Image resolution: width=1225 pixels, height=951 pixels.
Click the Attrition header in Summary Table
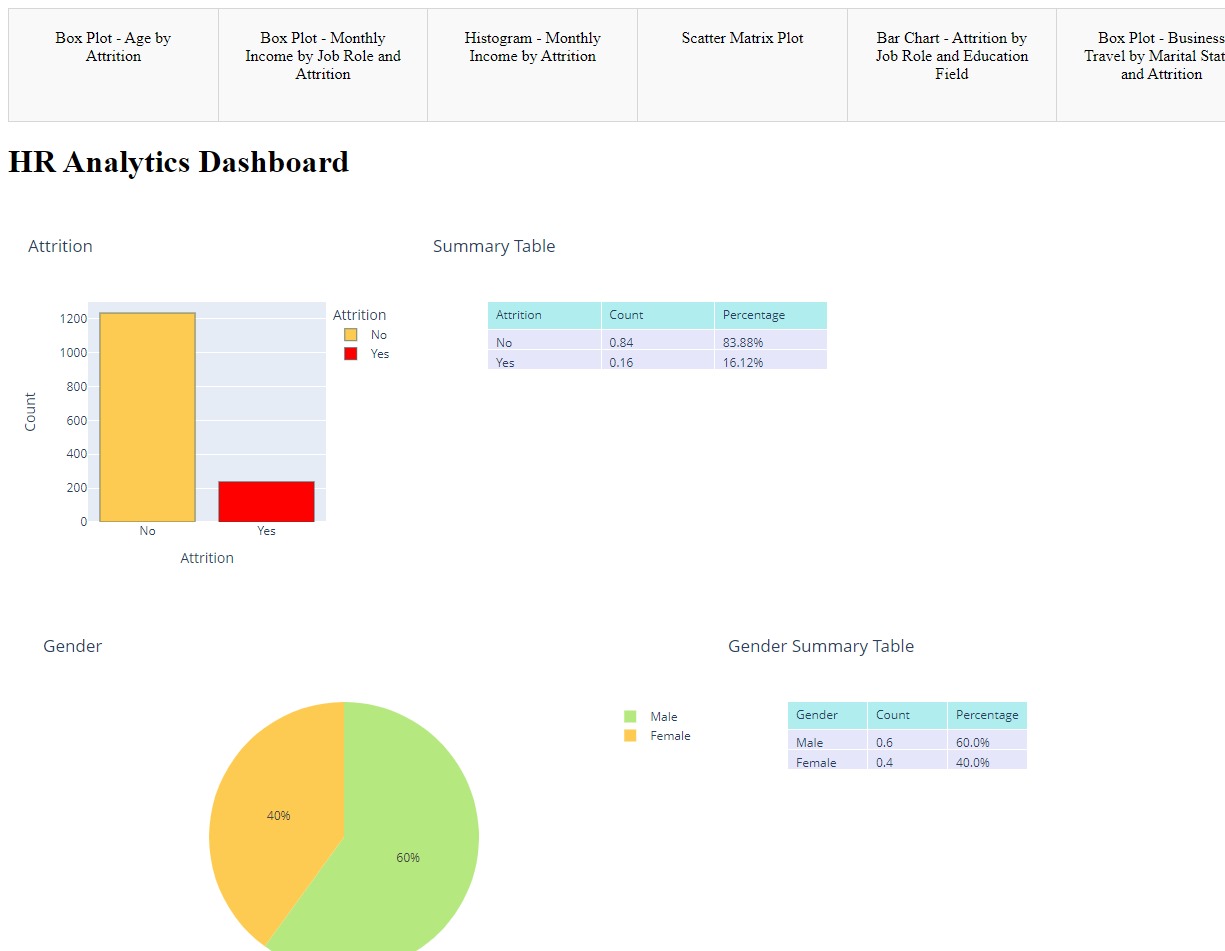544,315
